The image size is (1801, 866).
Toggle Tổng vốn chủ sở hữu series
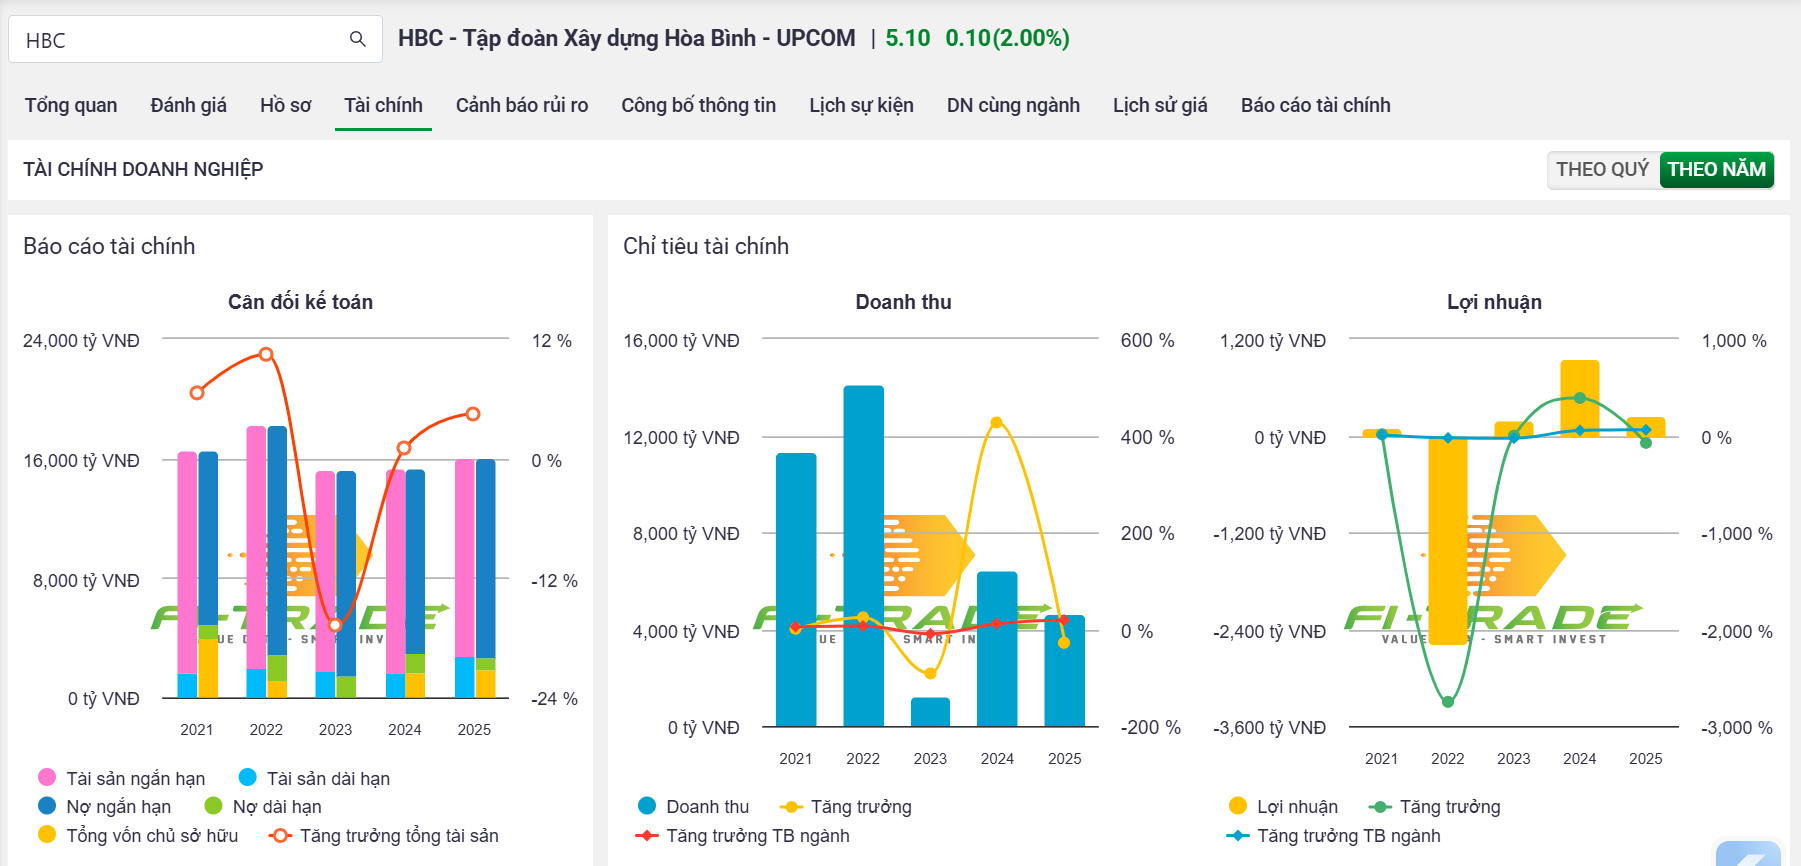pos(138,835)
